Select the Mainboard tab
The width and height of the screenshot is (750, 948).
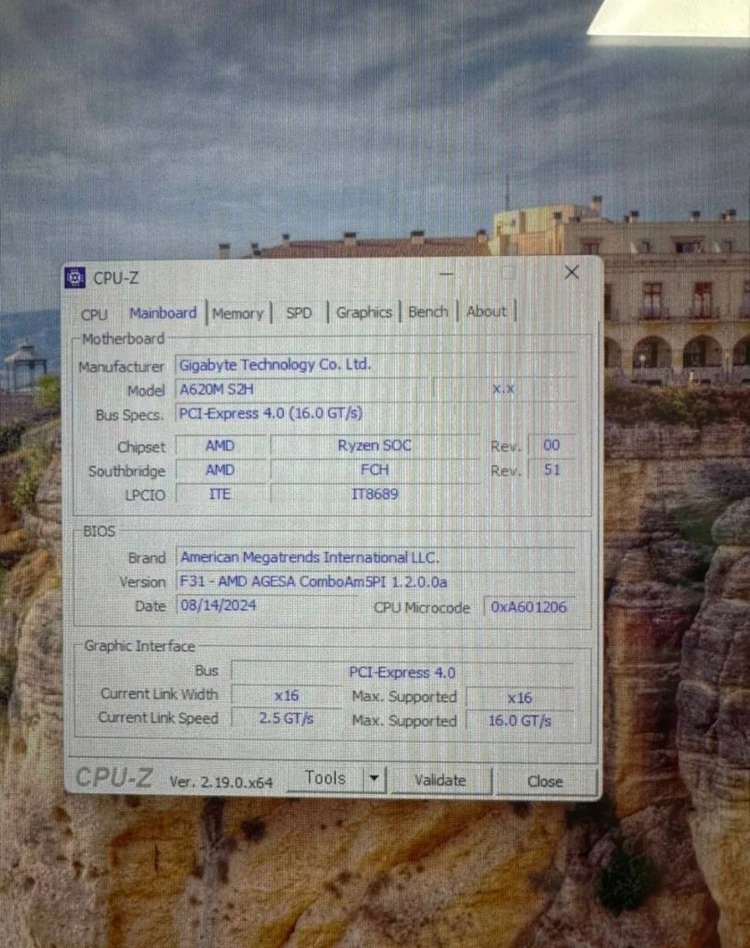163,313
